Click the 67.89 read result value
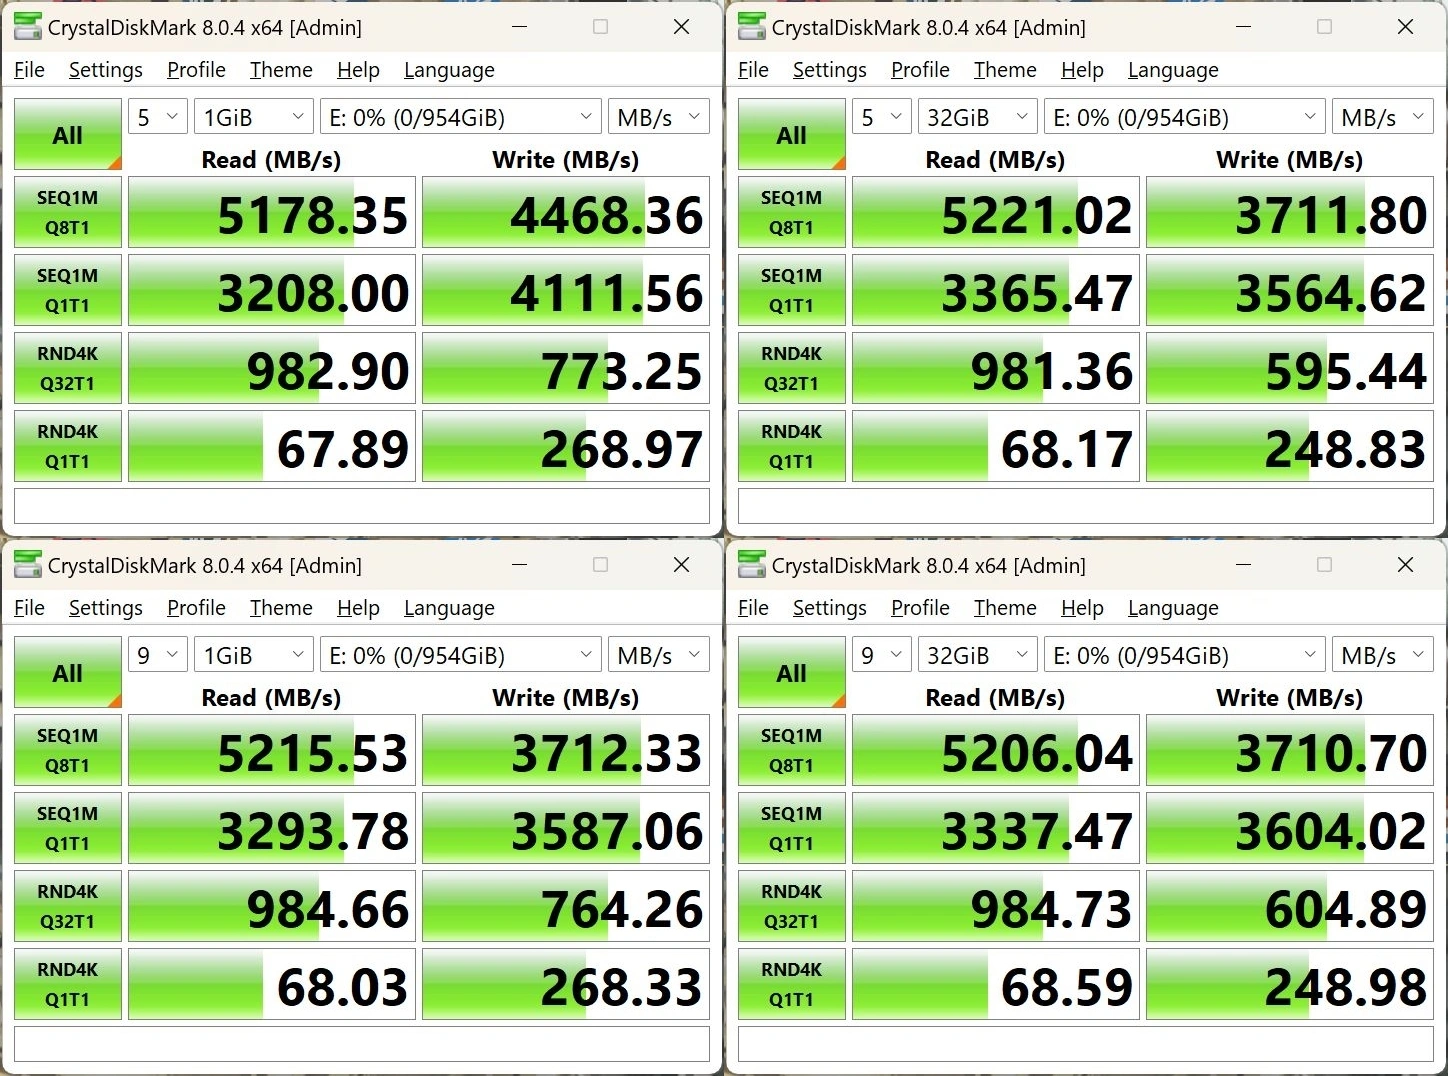The width and height of the screenshot is (1448, 1076). 343,449
